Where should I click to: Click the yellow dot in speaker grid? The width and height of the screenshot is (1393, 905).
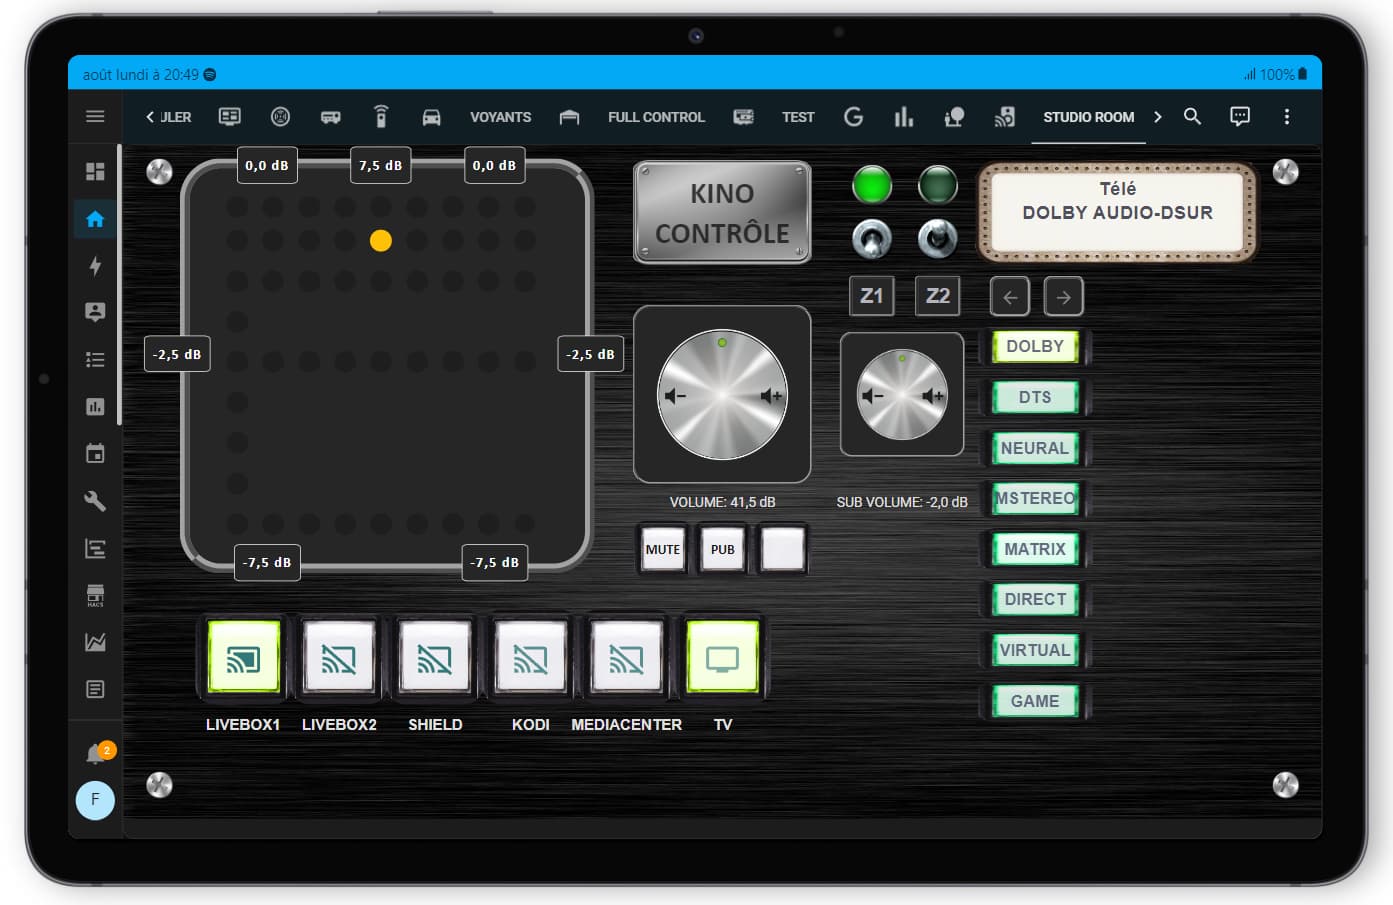coord(381,241)
